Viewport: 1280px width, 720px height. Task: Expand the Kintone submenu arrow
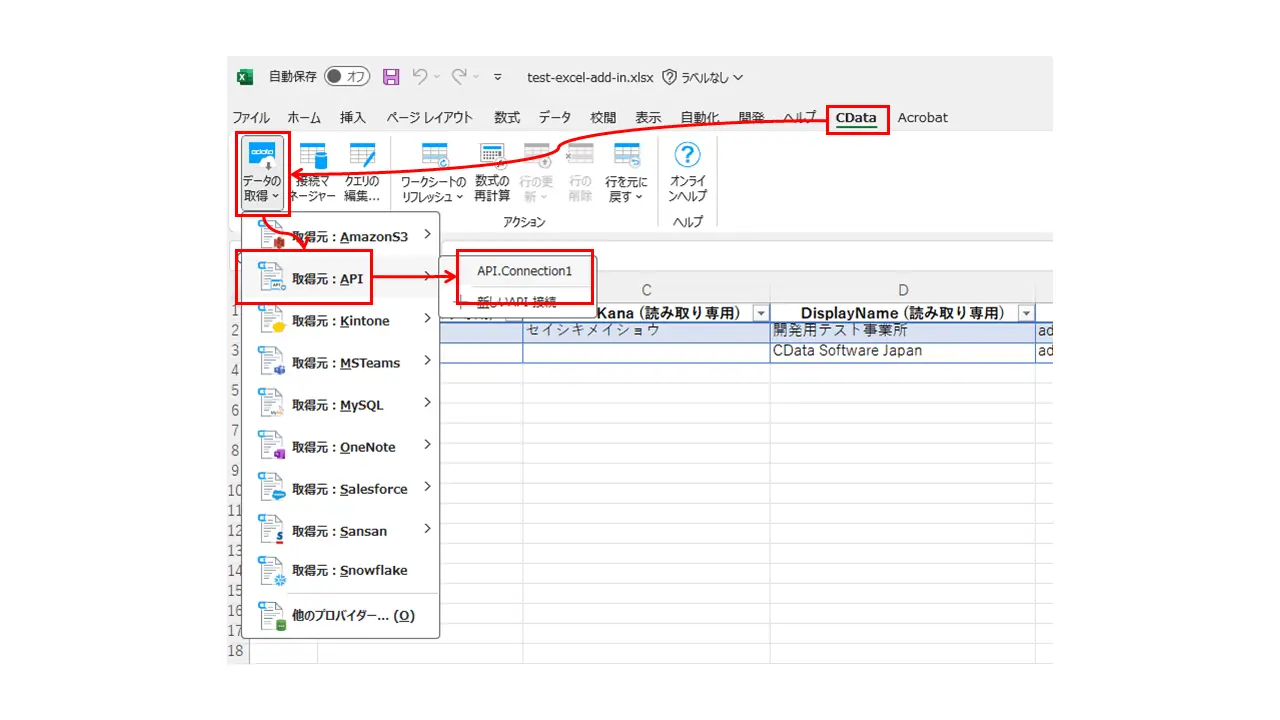(x=427, y=319)
